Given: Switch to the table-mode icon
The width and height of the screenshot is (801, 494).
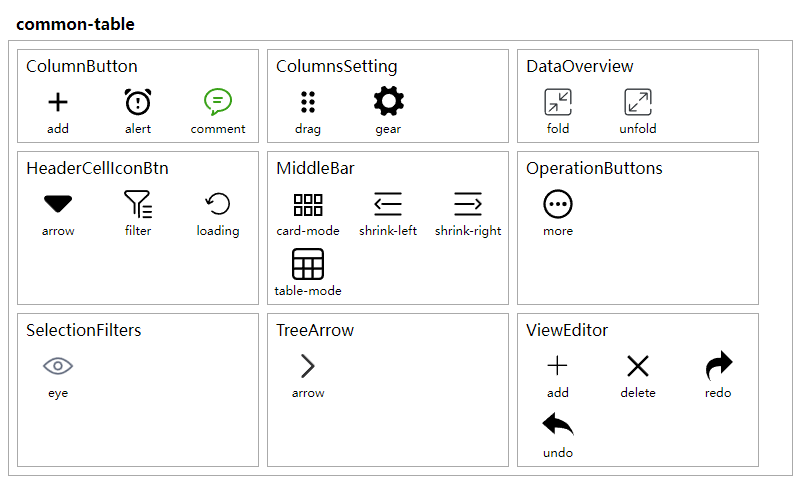Looking at the screenshot, I should point(308,264).
